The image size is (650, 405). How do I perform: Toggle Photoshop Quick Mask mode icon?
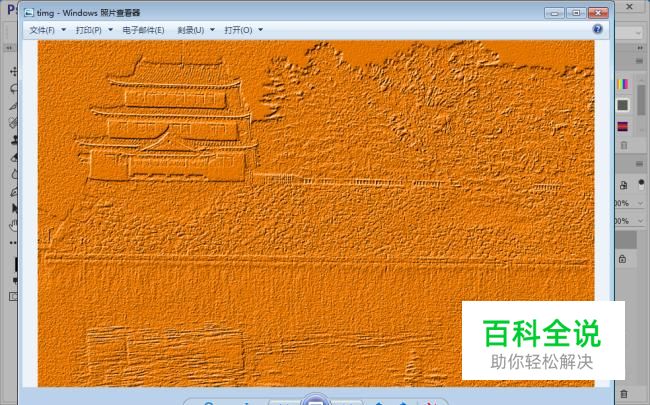(14, 296)
